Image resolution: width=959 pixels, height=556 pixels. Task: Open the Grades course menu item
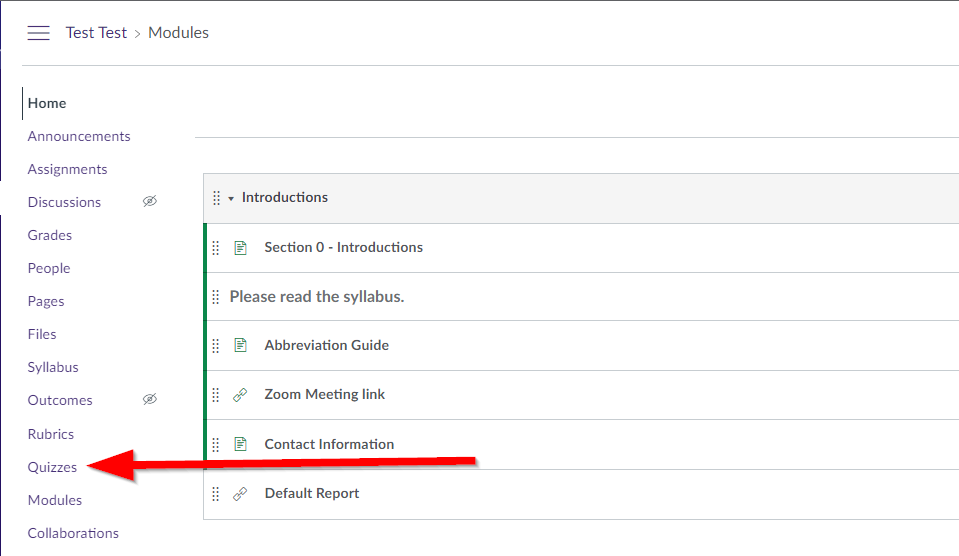[50, 235]
